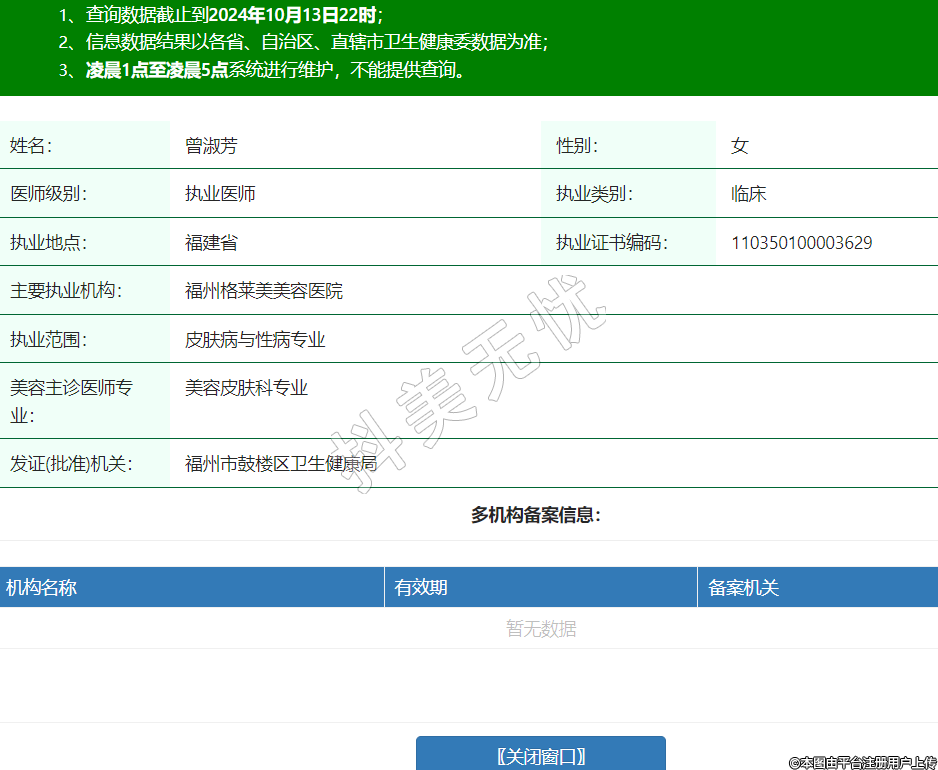Select the 执业证书编码 number value
The height and width of the screenshot is (770, 938).
pyautogui.click(x=801, y=243)
